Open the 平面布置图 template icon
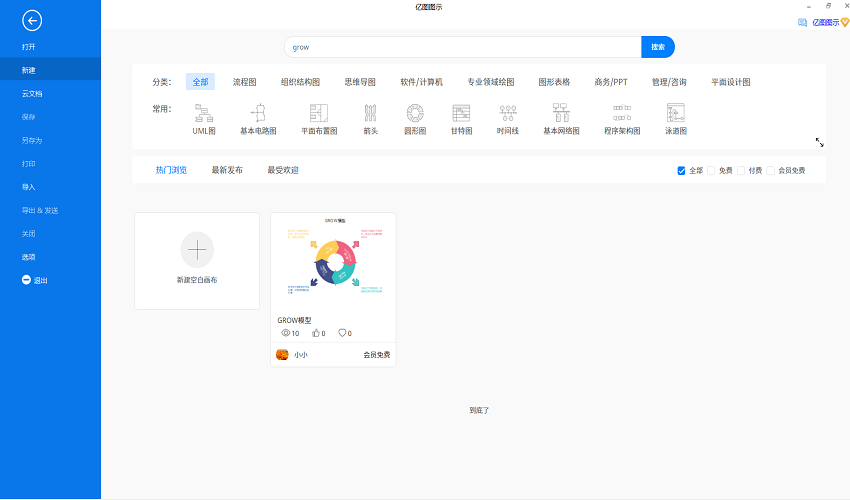850x500 pixels. click(x=319, y=113)
